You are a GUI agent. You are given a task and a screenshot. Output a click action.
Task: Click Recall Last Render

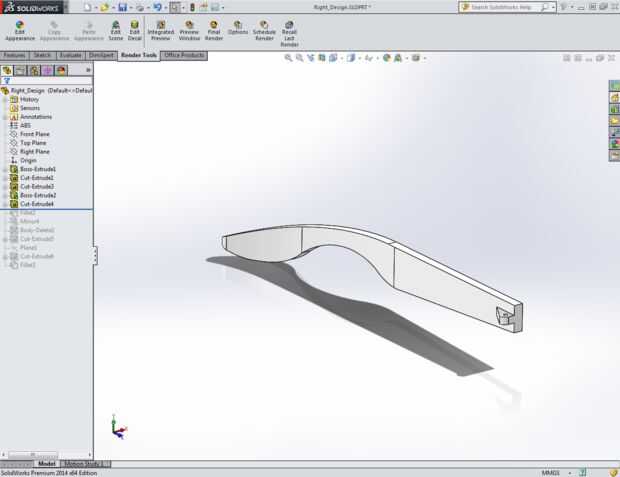pos(289,34)
